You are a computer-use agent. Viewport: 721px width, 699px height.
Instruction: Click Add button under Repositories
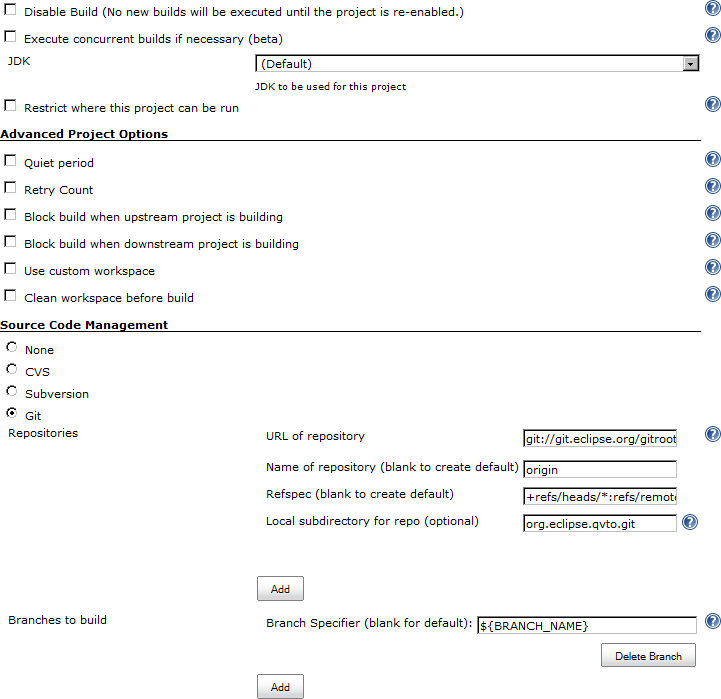click(280, 589)
